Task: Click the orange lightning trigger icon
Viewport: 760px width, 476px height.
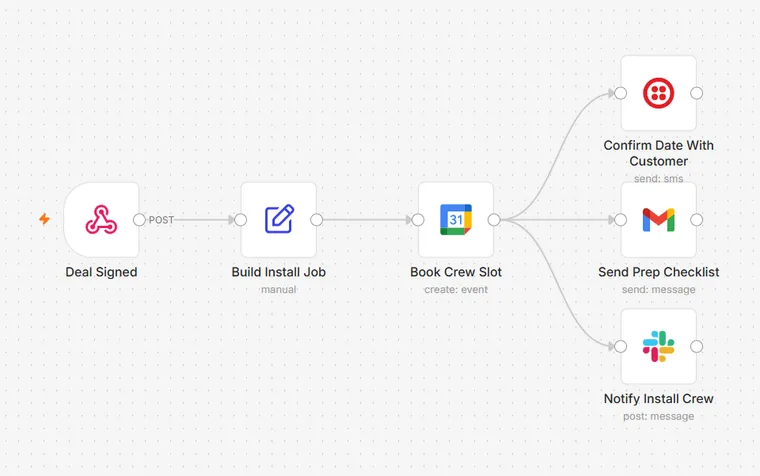Action: [x=44, y=219]
